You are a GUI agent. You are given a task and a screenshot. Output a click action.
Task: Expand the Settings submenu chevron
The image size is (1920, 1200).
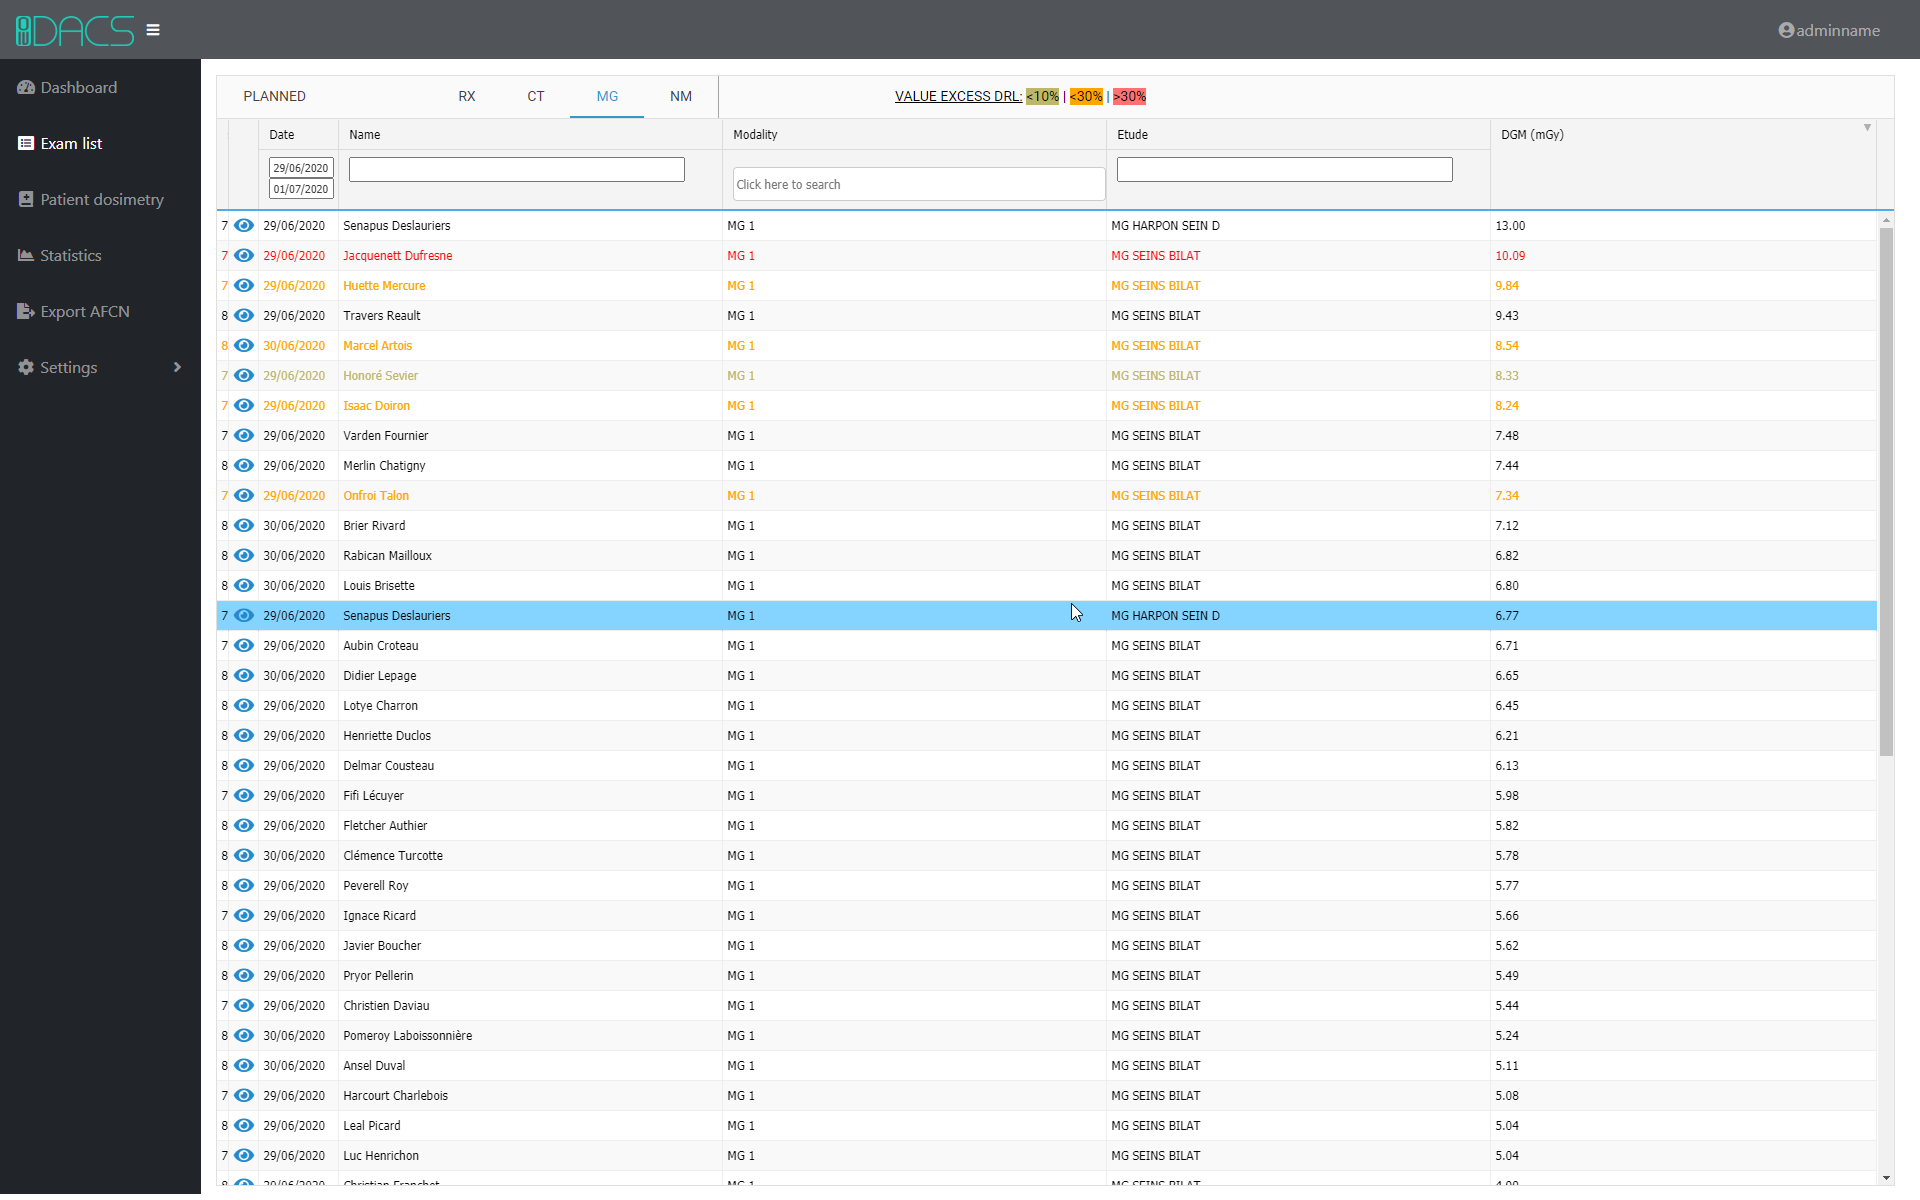(x=177, y=368)
